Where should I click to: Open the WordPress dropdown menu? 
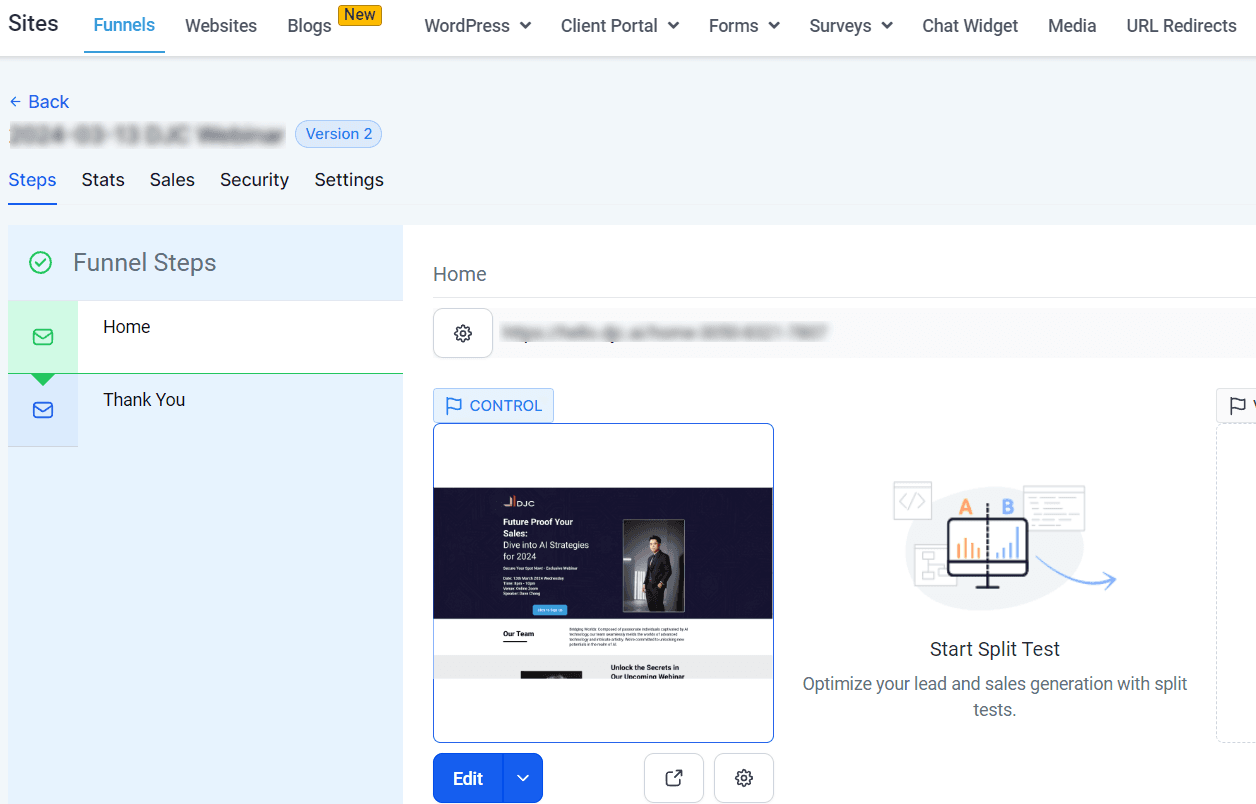(478, 26)
